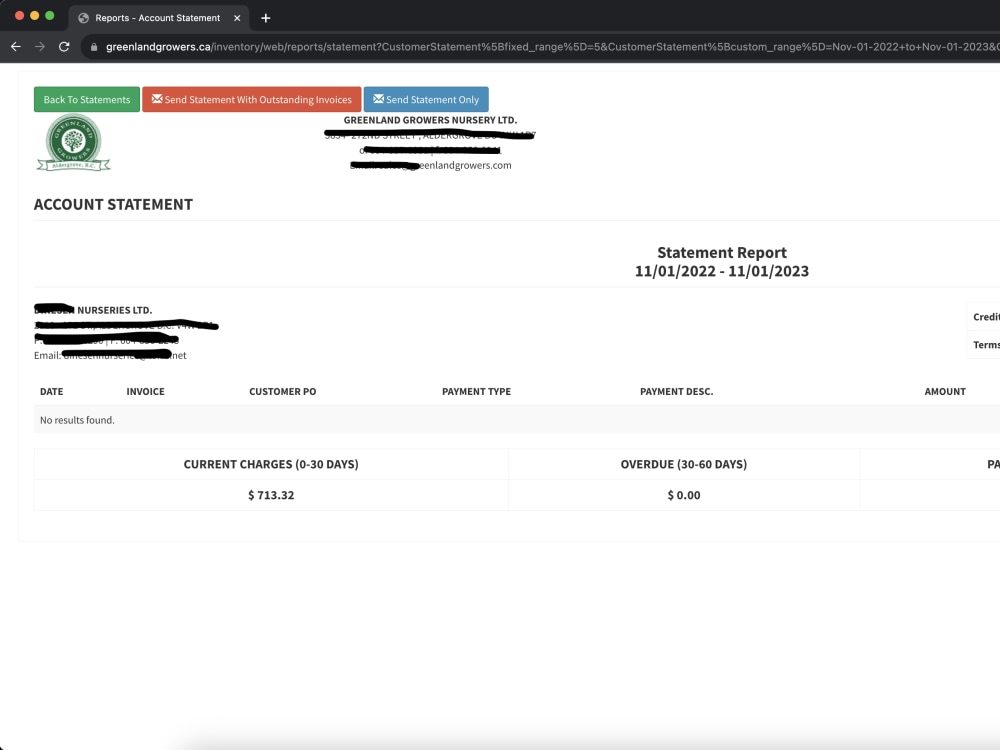Close the Reports - Account Statement tab
1000x750 pixels.
click(x=237, y=18)
